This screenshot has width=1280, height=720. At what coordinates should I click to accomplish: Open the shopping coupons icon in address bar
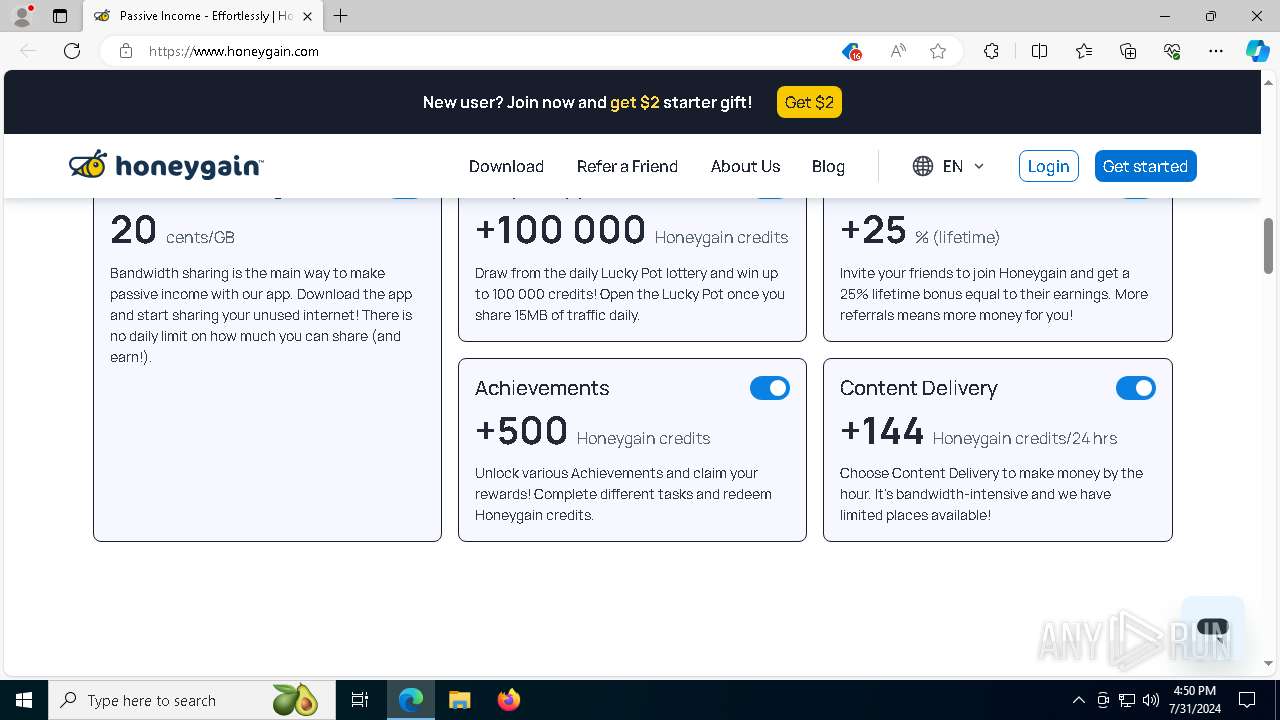[x=851, y=51]
